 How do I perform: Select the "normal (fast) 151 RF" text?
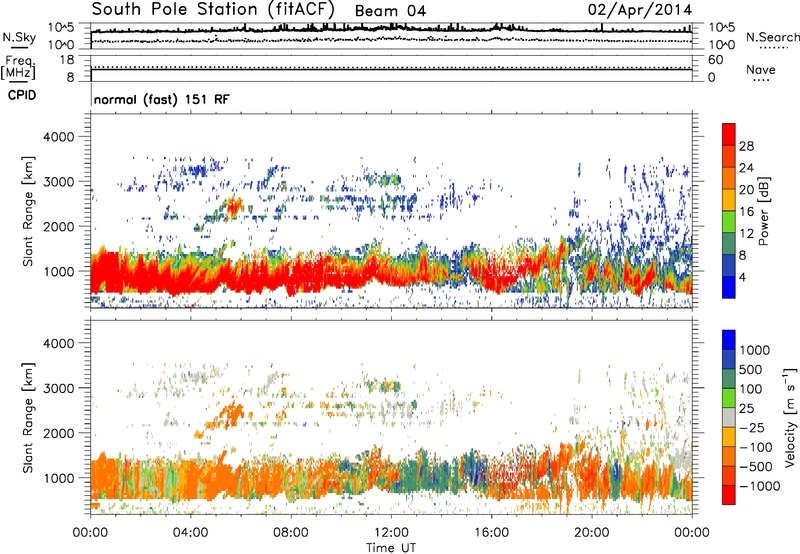tap(162, 99)
